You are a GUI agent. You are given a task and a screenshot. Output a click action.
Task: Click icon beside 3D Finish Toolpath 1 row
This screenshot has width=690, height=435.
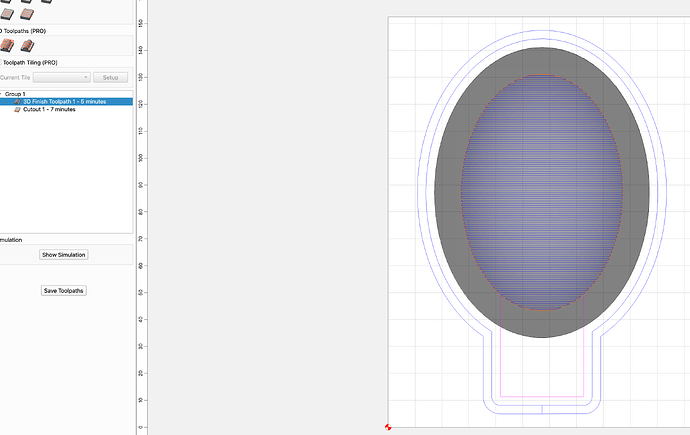pos(18,102)
